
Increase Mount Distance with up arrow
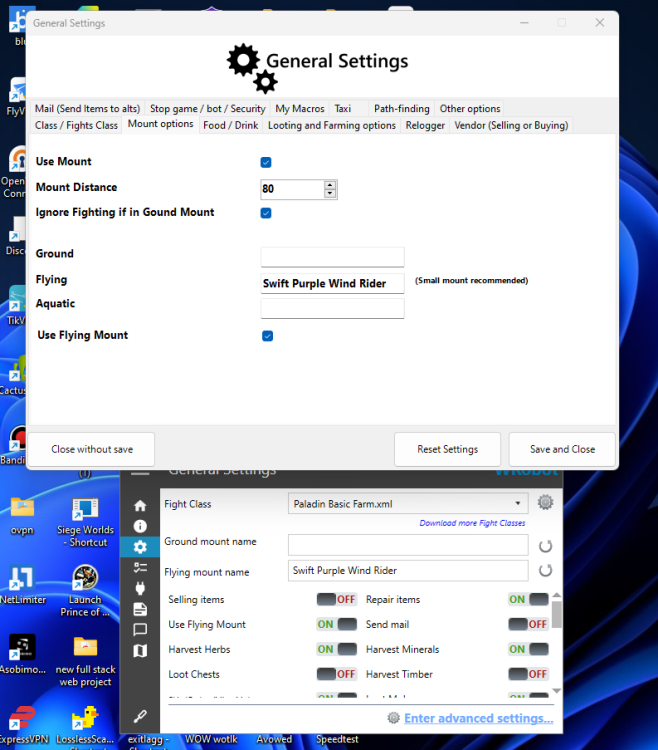[330, 185]
